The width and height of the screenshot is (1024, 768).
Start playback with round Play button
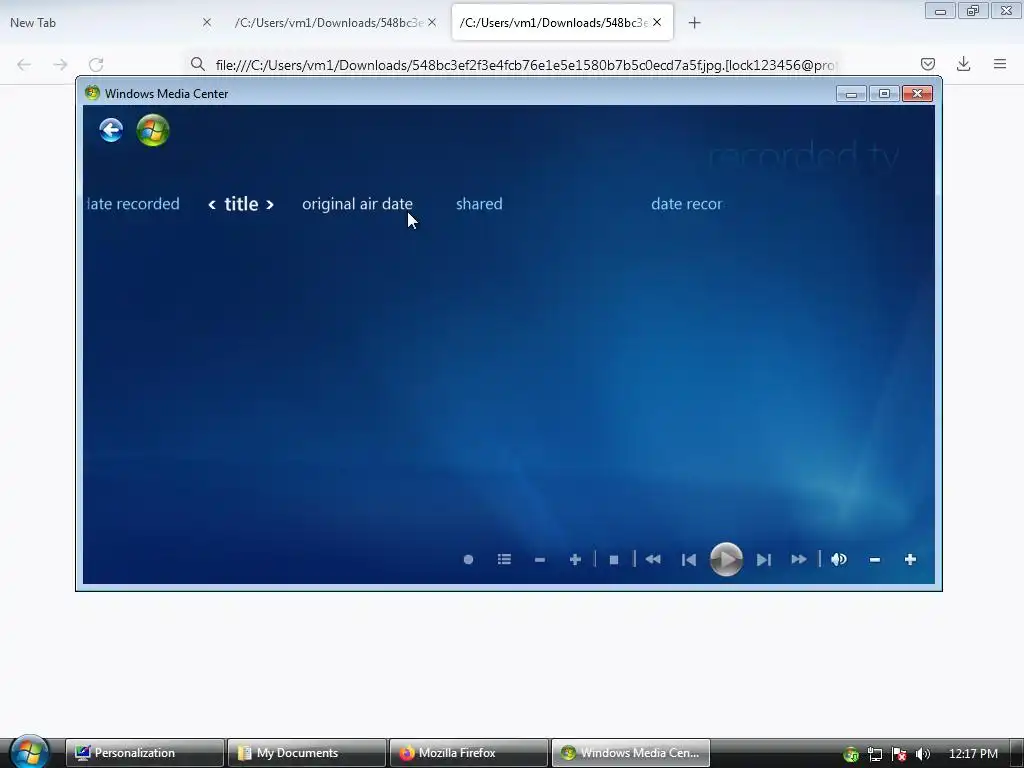(726, 560)
